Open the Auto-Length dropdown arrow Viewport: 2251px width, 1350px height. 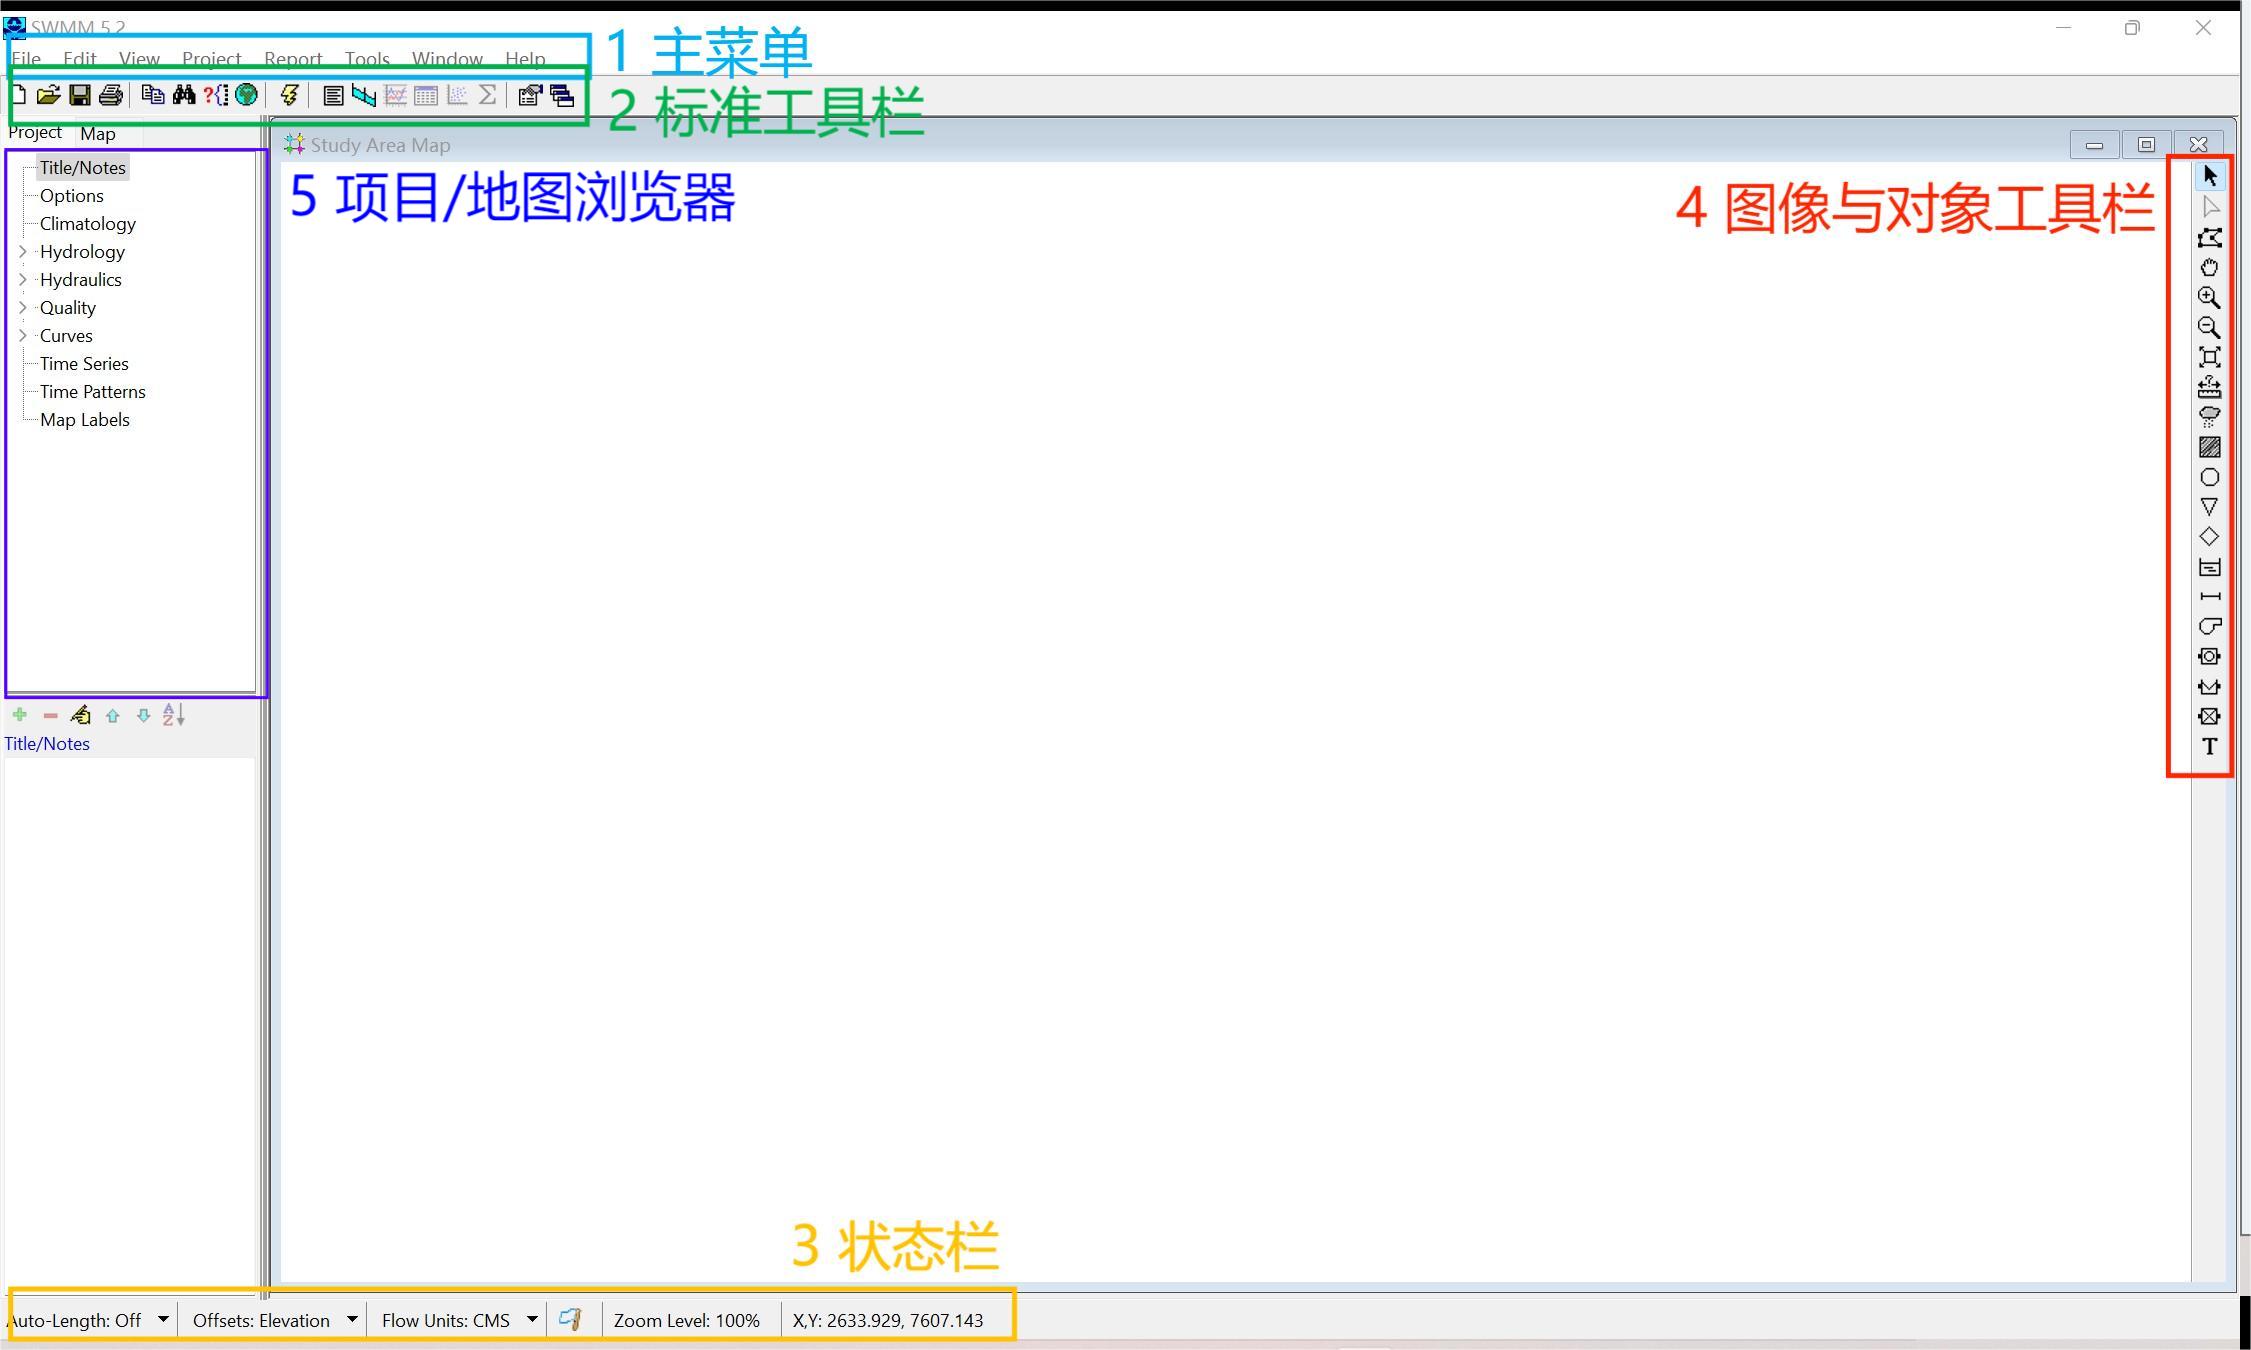(163, 1320)
